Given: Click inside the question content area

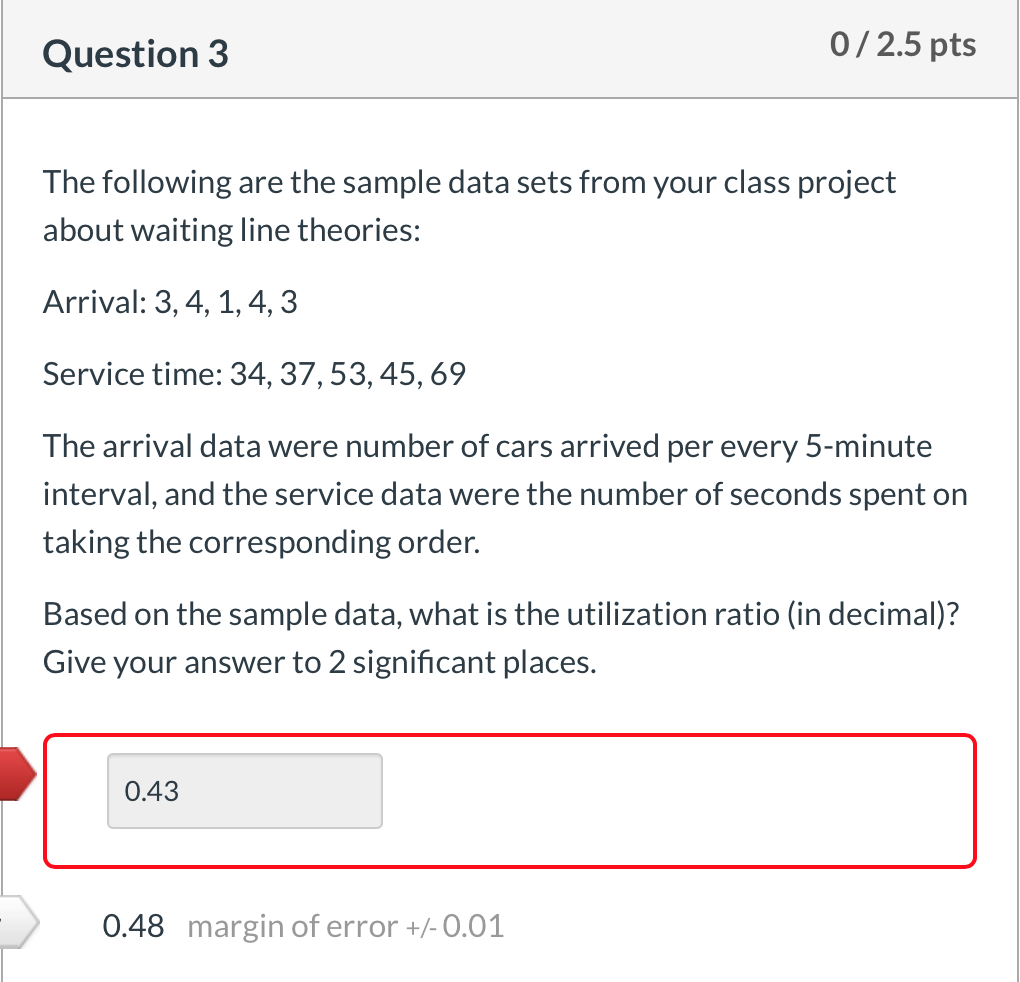Looking at the screenshot, I should pos(510,420).
